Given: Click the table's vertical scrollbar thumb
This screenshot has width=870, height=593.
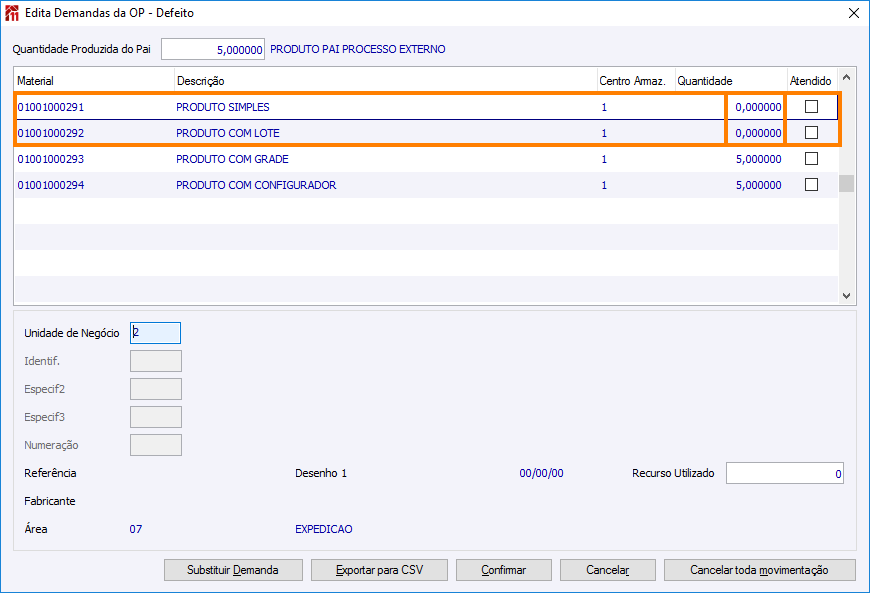Looking at the screenshot, I should point(846,184).
